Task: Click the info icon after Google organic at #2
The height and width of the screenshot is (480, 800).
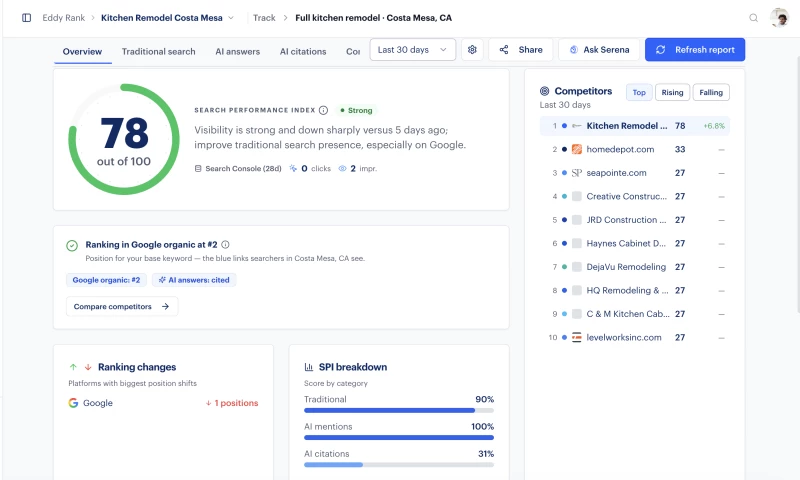Action: click(226, 244)
